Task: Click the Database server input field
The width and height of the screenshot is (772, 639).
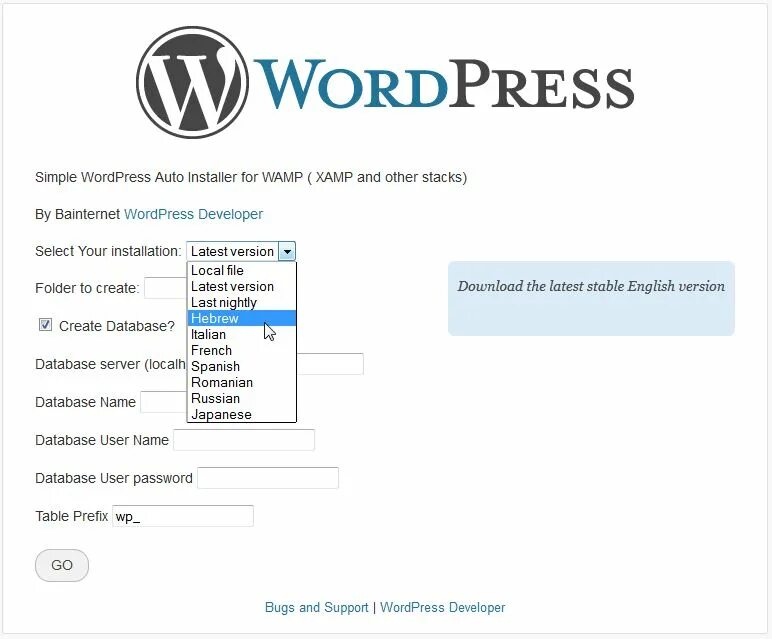Action: coord(330,364)
